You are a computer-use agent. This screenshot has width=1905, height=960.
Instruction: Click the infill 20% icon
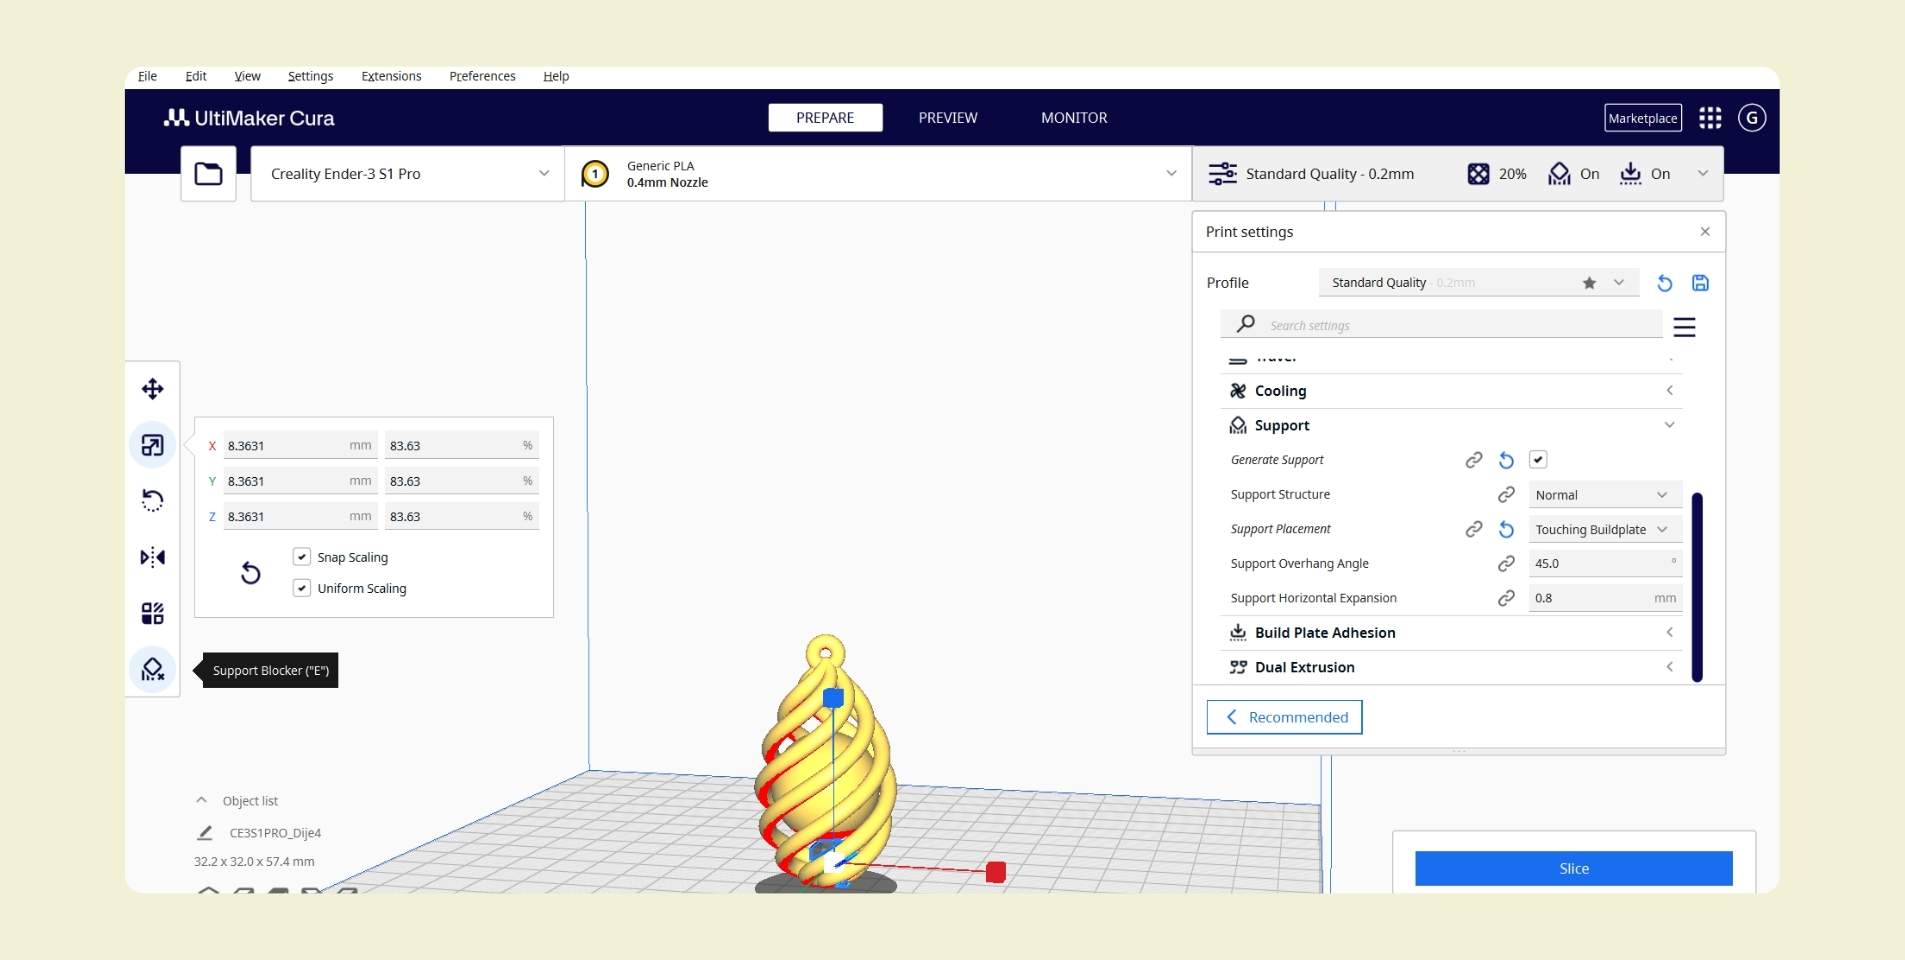(1478, 174)
